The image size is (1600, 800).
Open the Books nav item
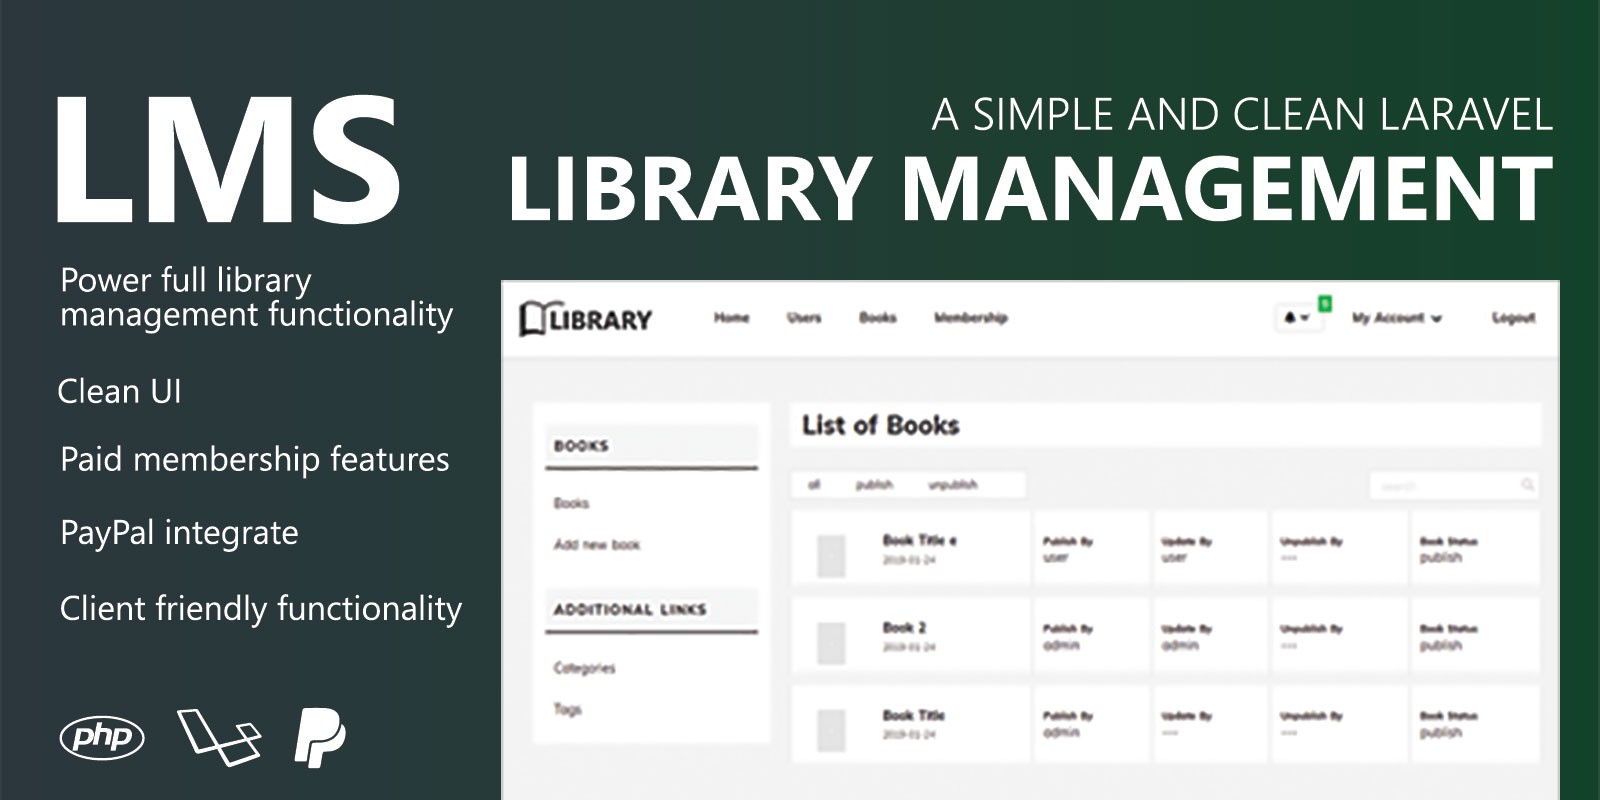click(x=878, y=318)
